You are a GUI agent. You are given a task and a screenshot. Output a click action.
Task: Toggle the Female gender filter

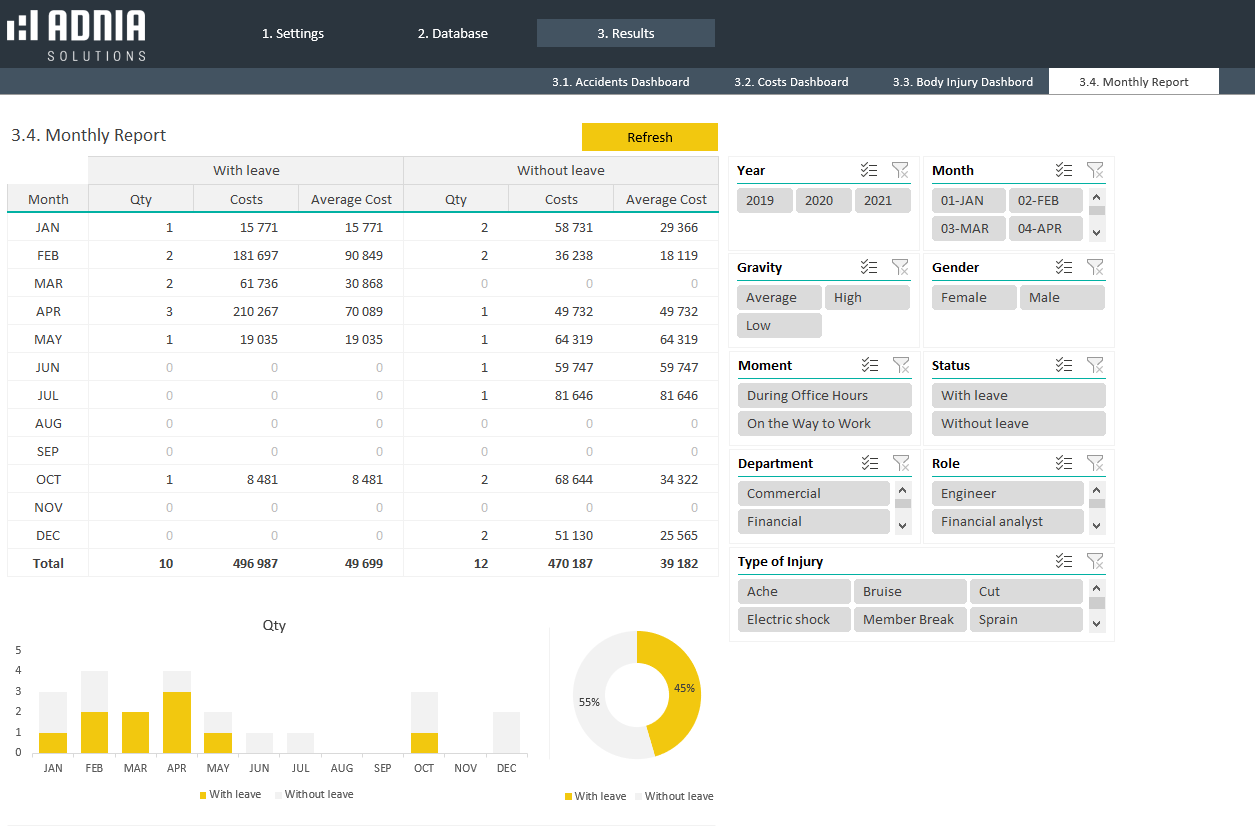click(x=973, y=298)
